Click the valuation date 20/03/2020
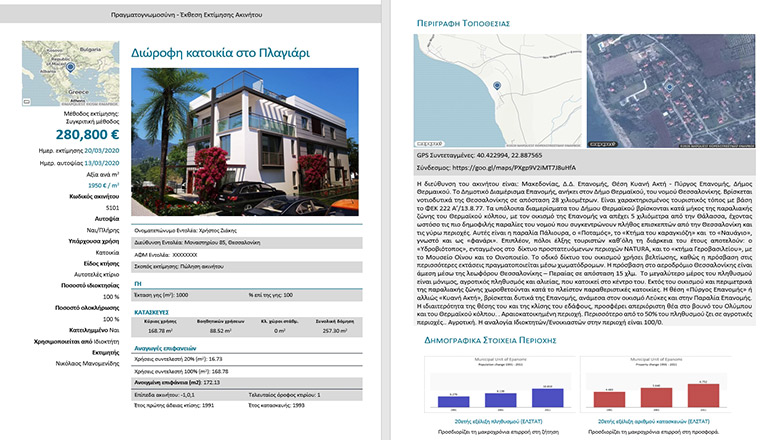The width and height of the screenshot is (770, 440). click(102, 151)
